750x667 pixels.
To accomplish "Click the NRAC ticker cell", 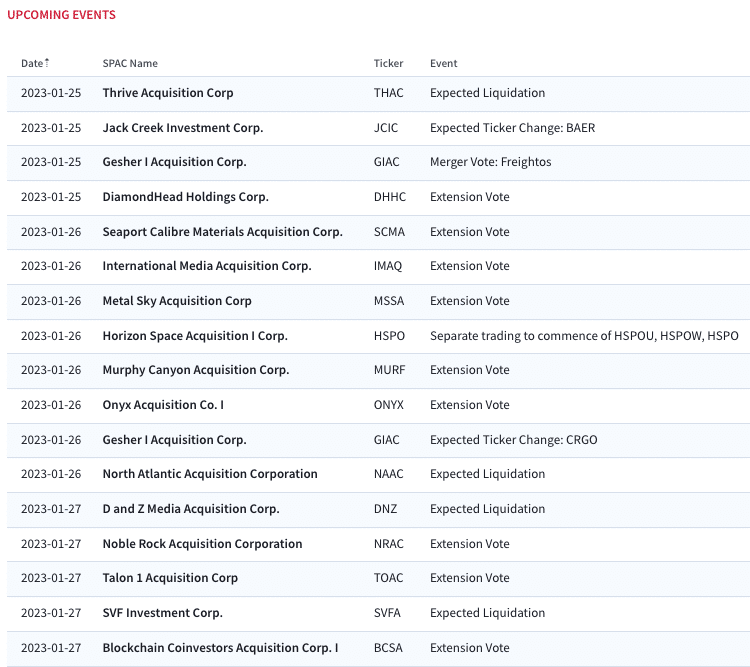I will (388, 544).
